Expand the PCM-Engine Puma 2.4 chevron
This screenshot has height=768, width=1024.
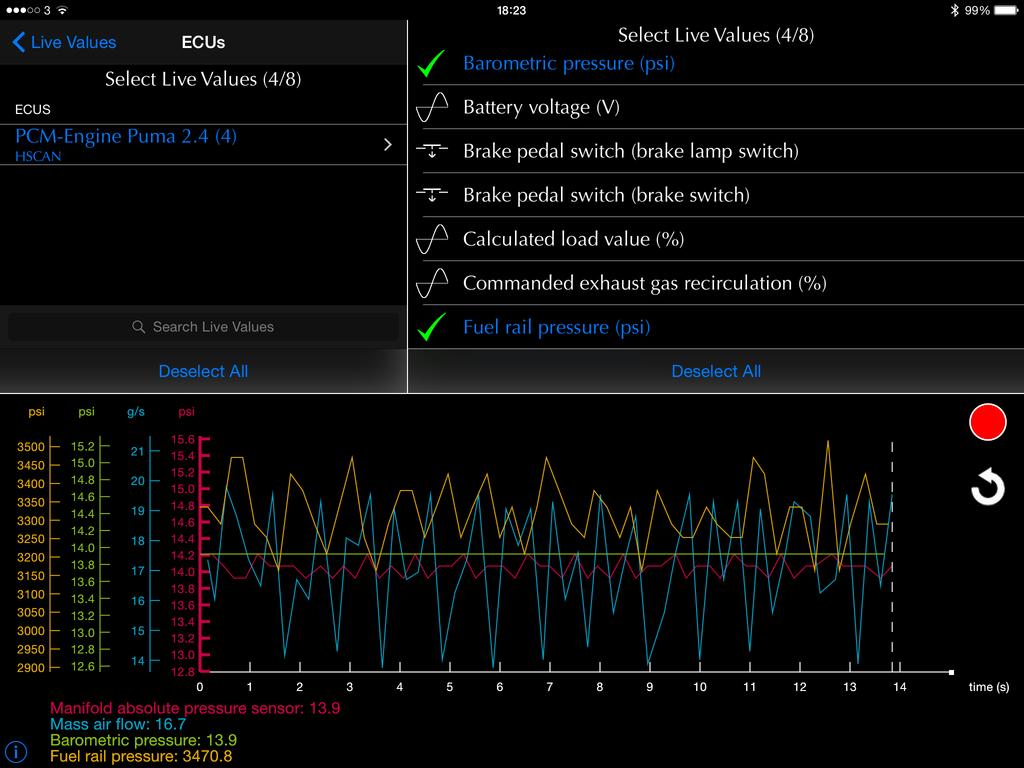point(388,145)
